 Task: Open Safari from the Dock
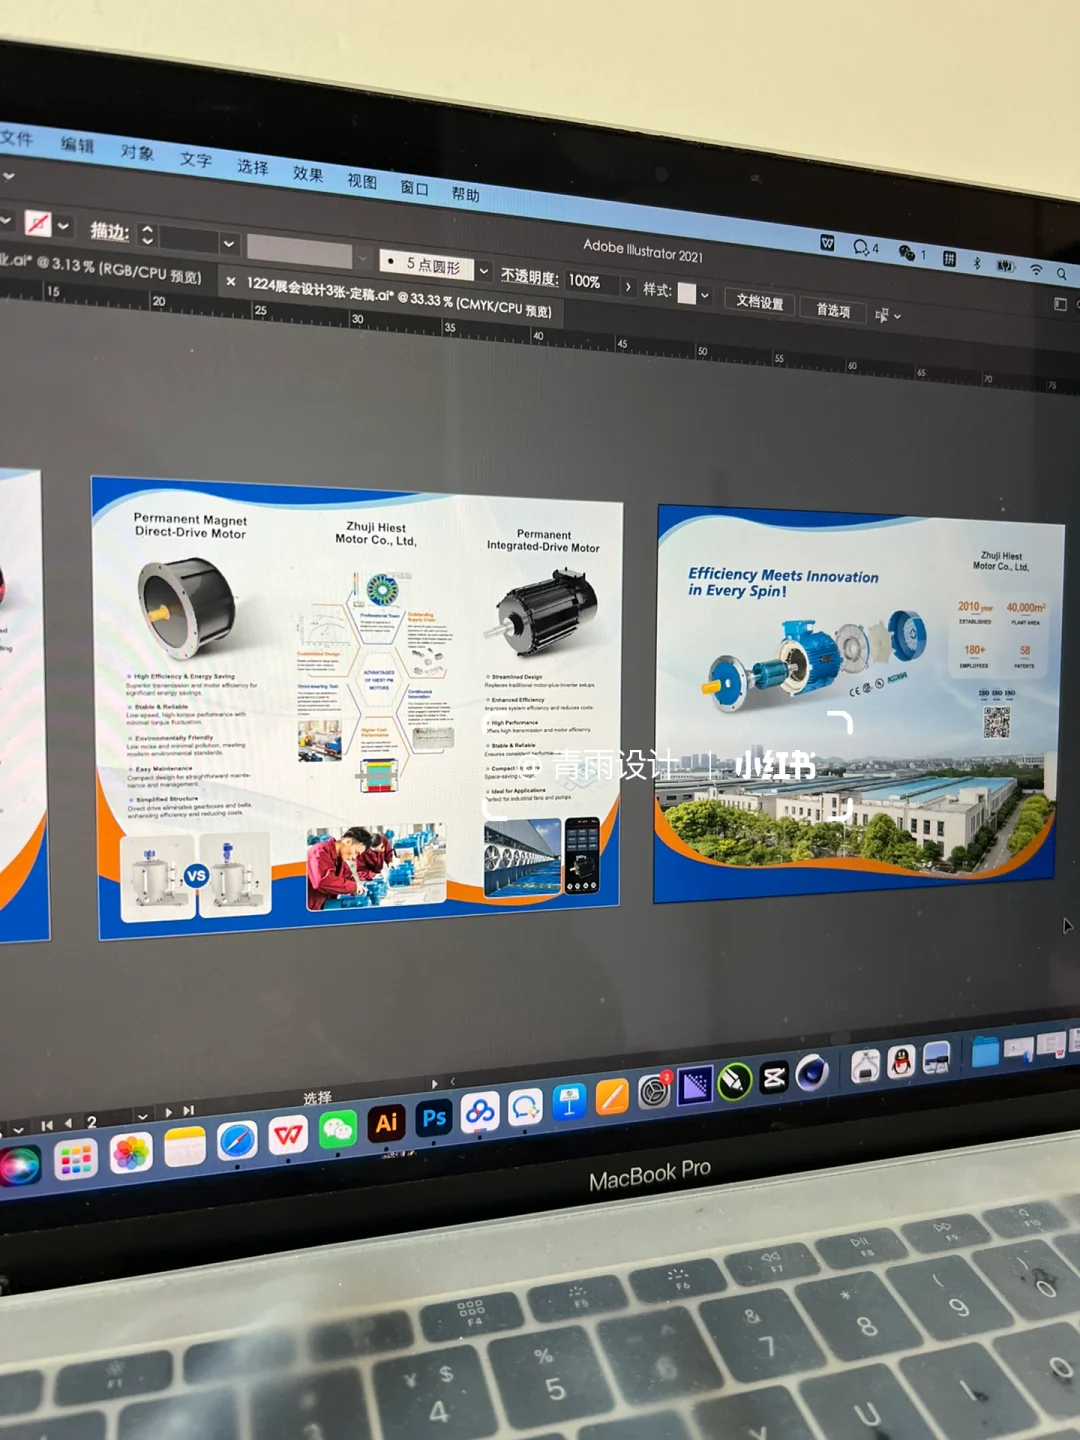tap(237, 1140)
